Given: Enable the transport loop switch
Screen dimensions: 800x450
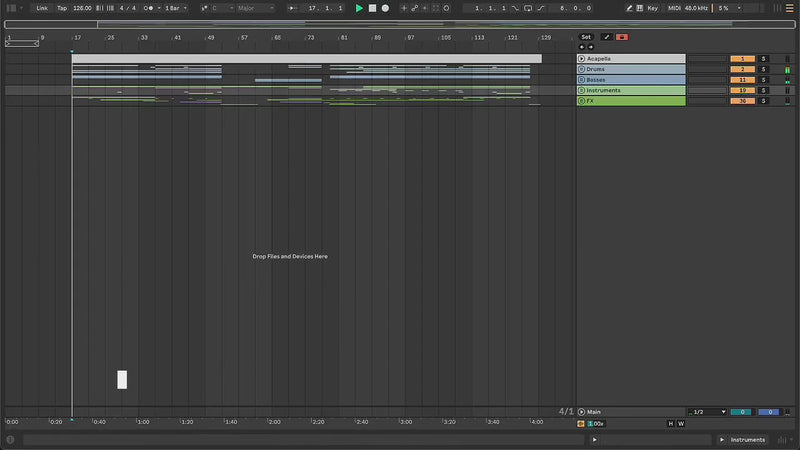Looking at the screenshot, I should coord(527,8).
